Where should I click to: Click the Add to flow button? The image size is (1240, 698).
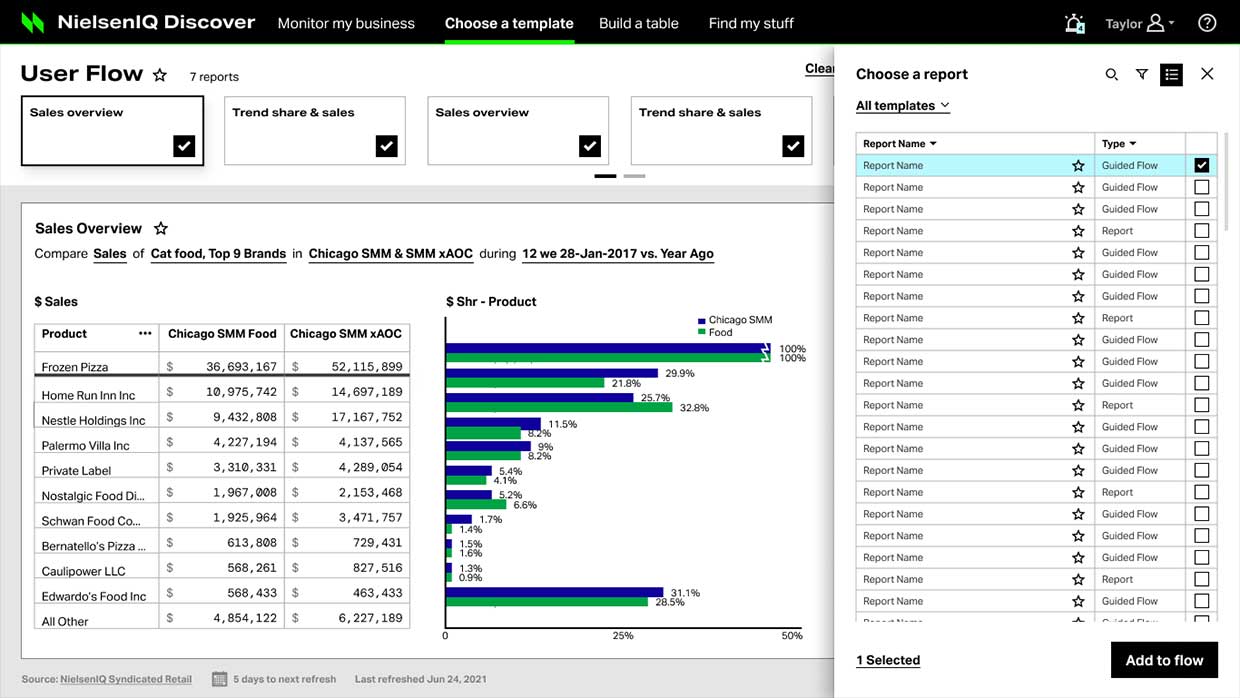pyautogui.click(x=1164, y=660)
